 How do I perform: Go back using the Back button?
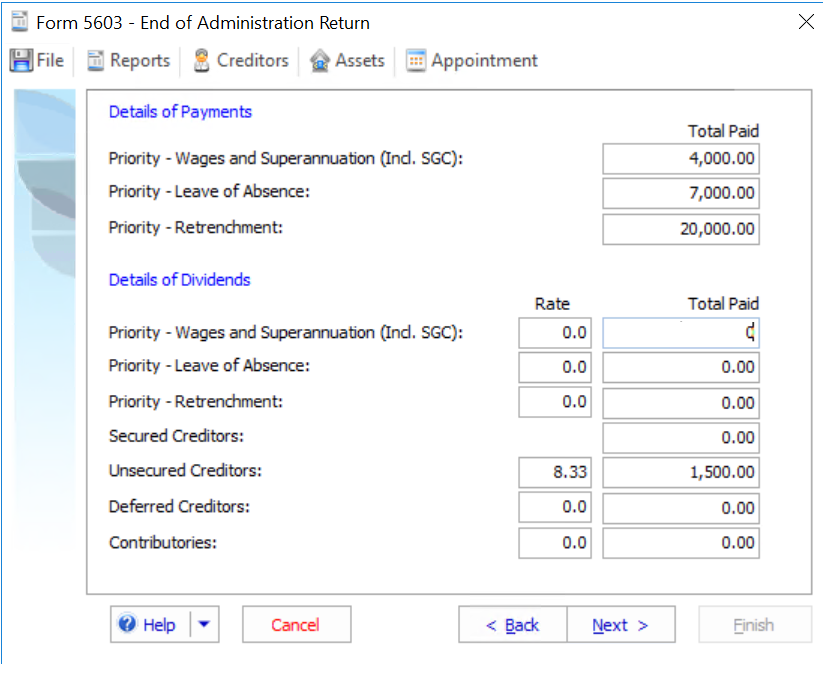(x=512, y=624)
